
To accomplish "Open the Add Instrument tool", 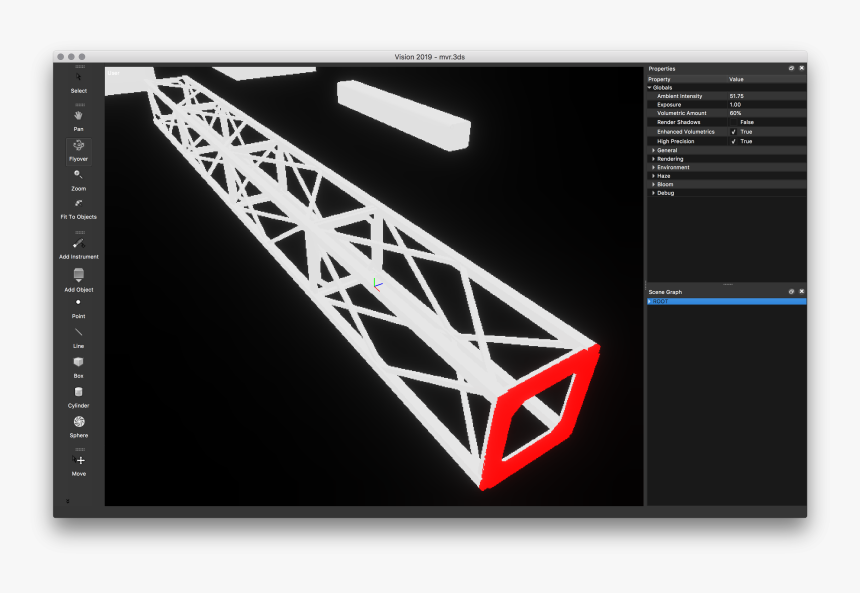I will coord(77,248).
